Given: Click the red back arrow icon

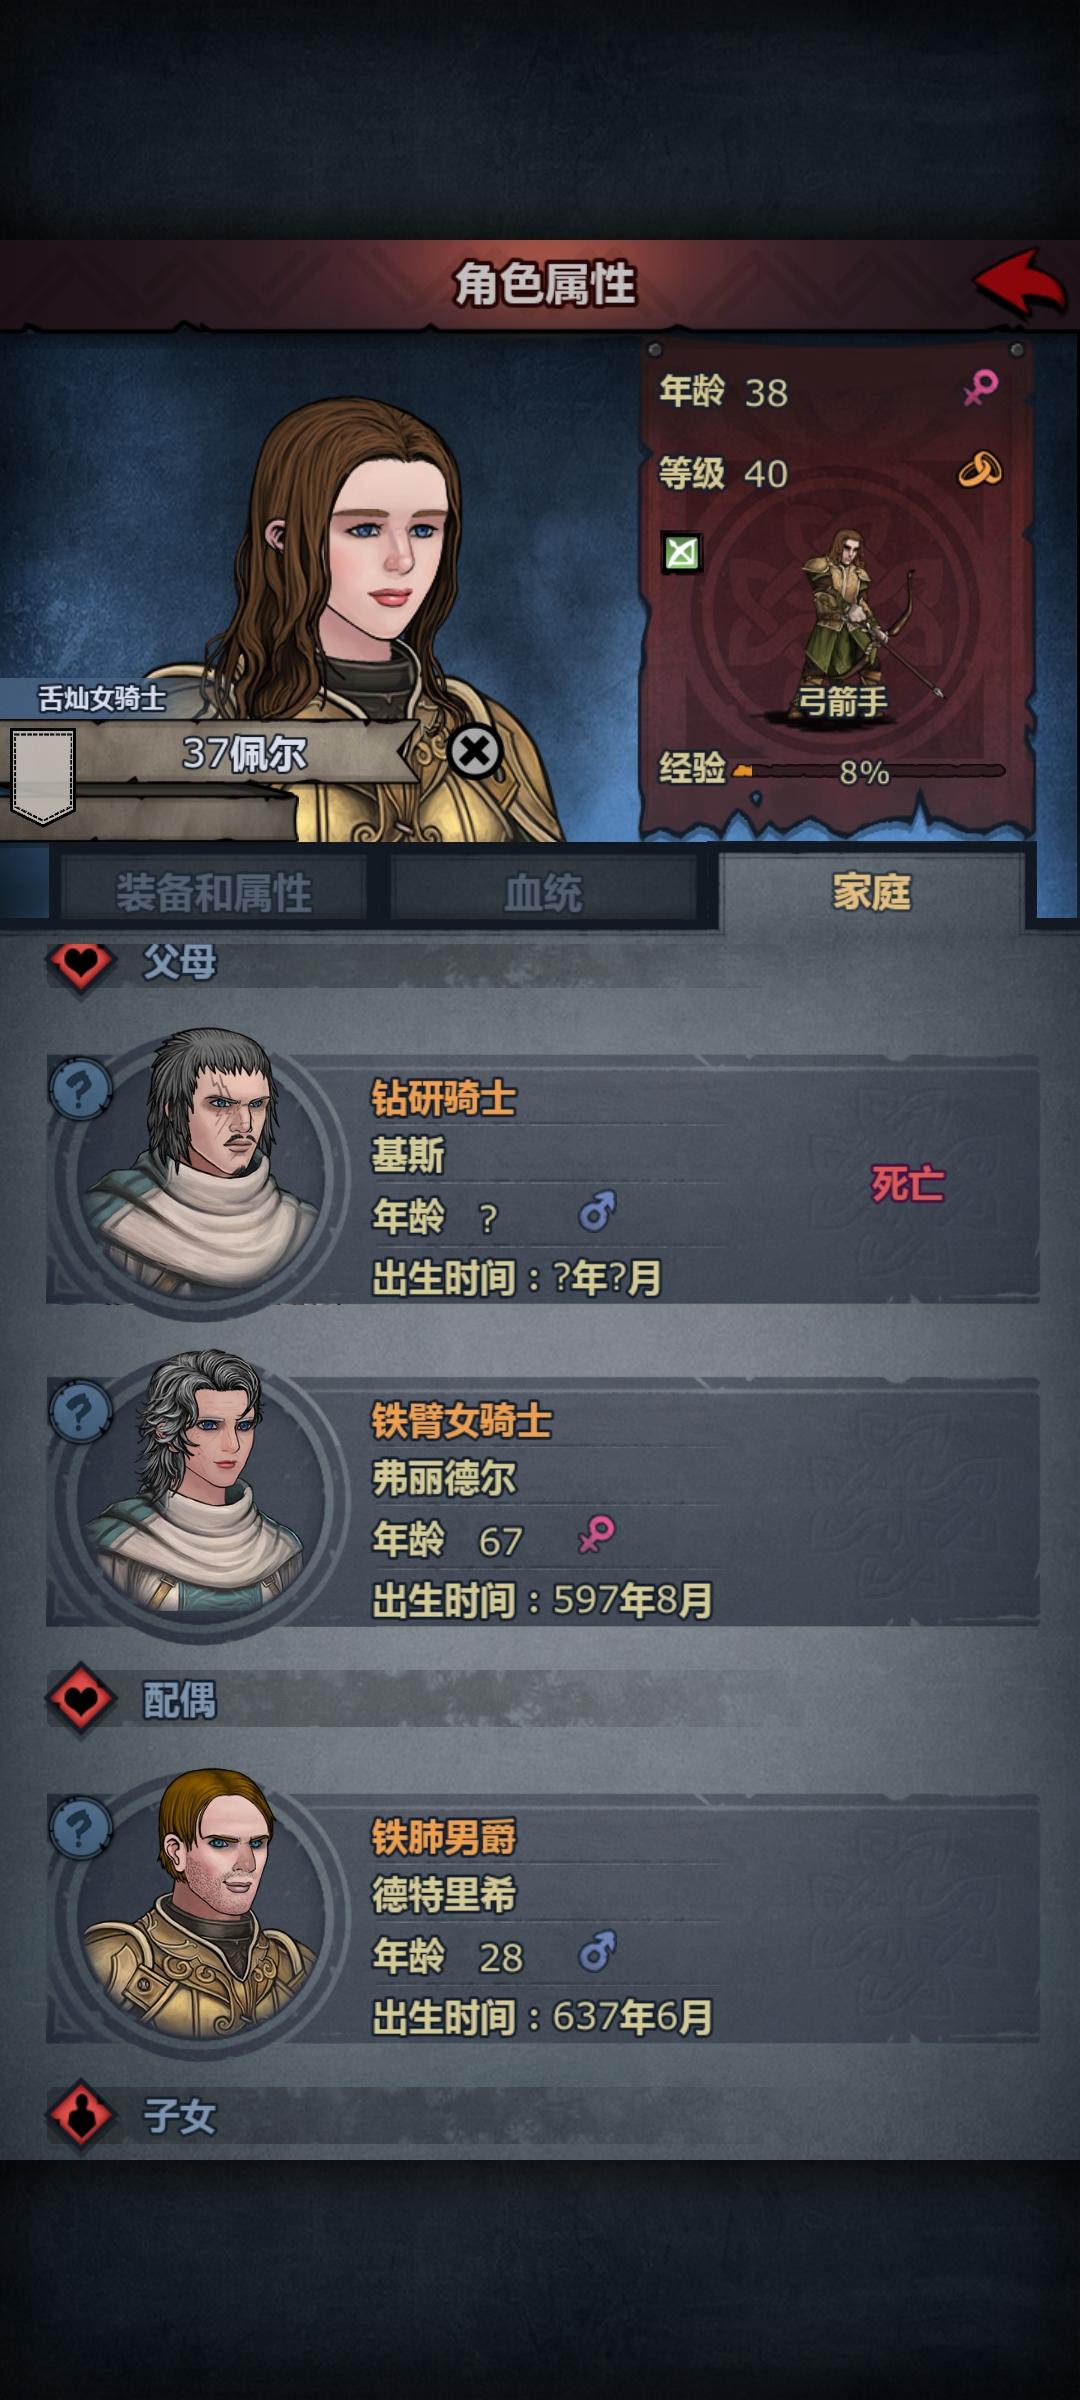Looking at the screenshot, I should point(1019,283).
